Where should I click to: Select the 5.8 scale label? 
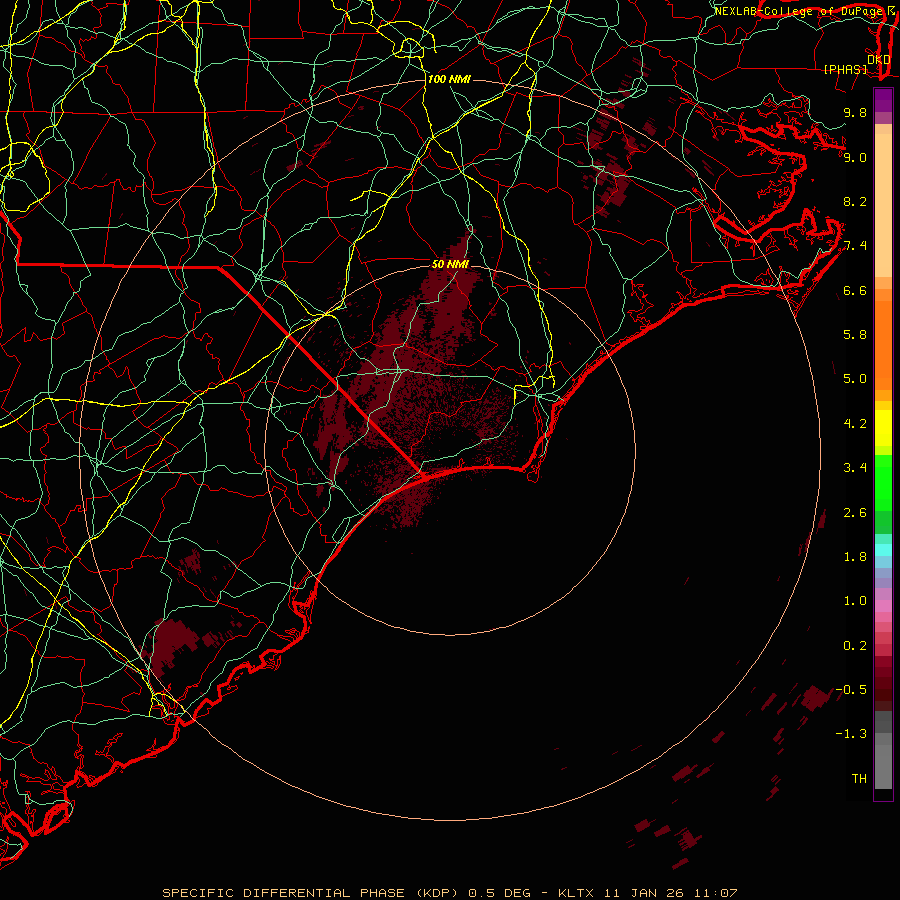tap(855, 334)
